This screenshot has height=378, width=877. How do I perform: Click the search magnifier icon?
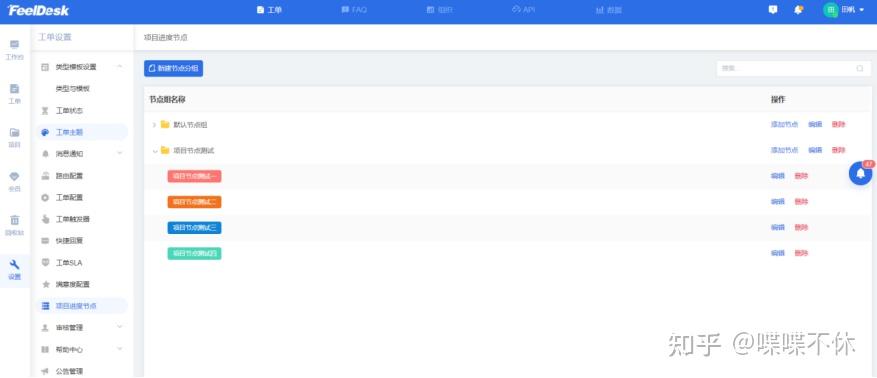(860, 68)
